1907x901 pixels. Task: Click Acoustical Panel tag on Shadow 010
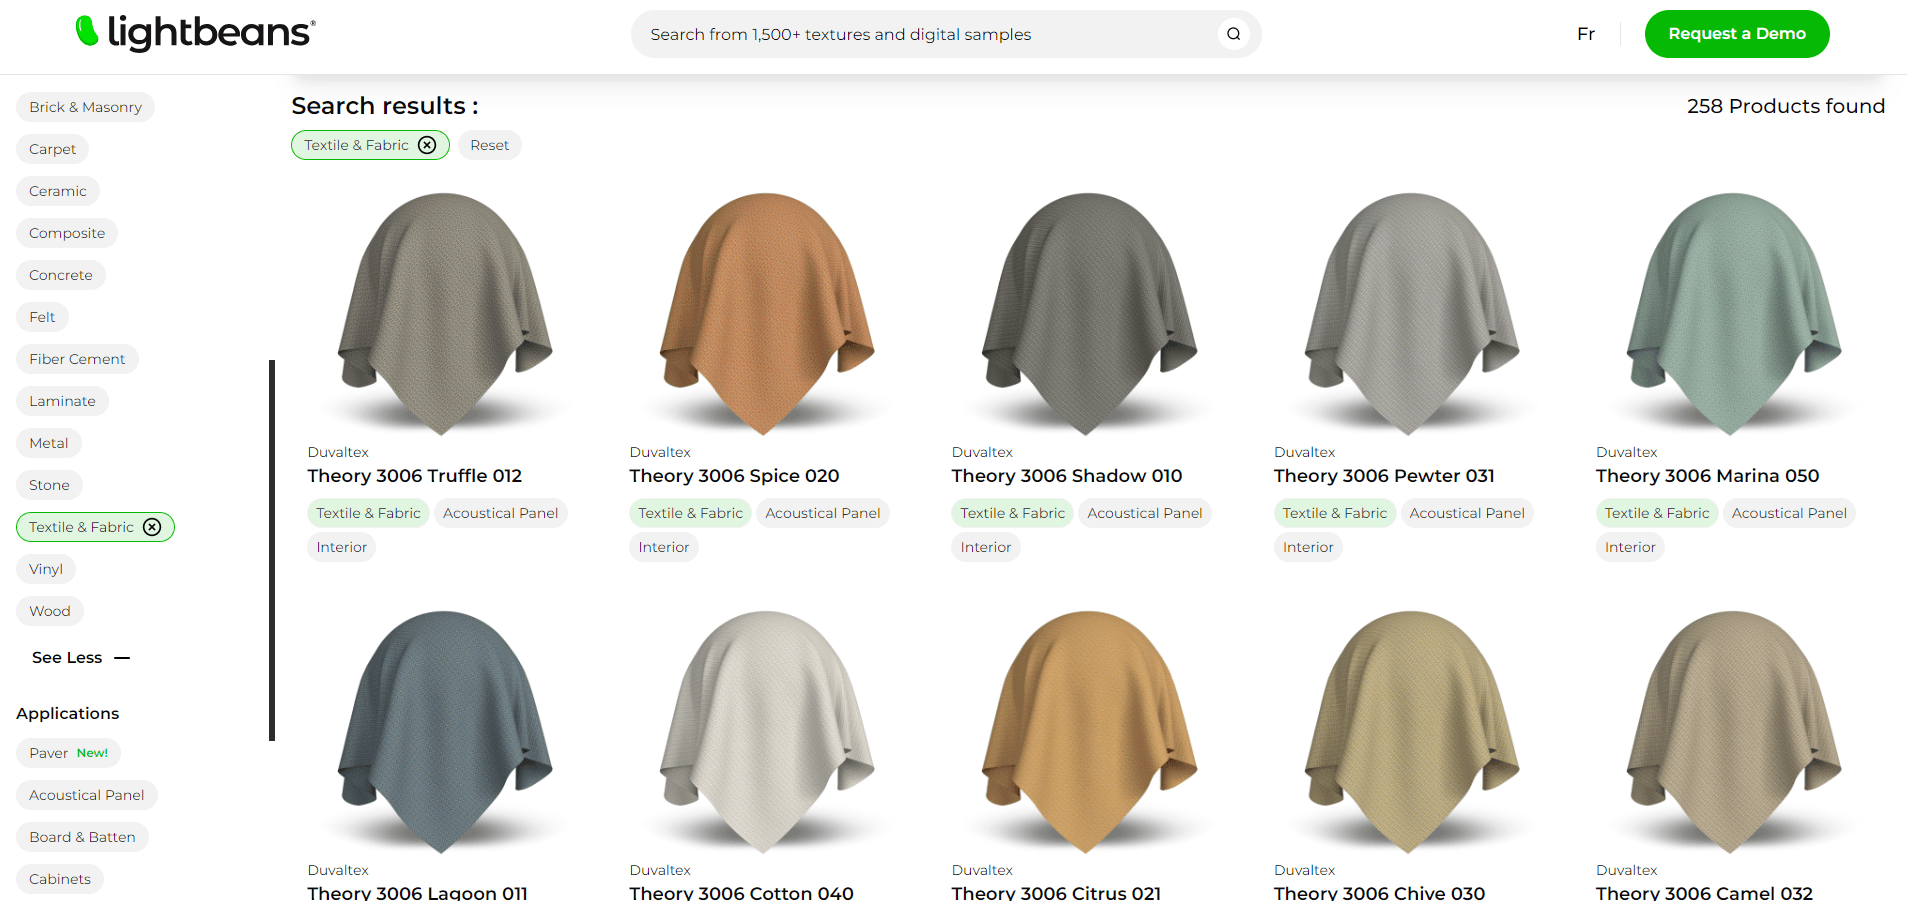[x=1144, y=513]
